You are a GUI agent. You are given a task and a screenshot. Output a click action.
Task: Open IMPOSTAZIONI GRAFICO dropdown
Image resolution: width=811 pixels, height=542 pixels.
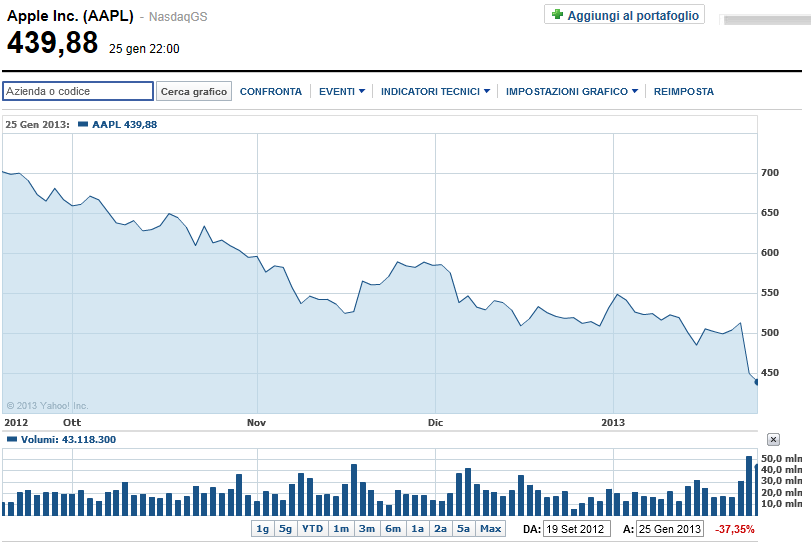[x=571, y=91]
